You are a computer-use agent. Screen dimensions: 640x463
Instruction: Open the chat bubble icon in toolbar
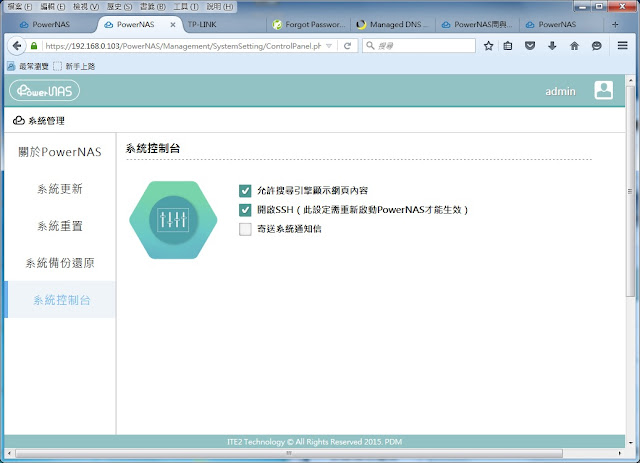[596, 46]
